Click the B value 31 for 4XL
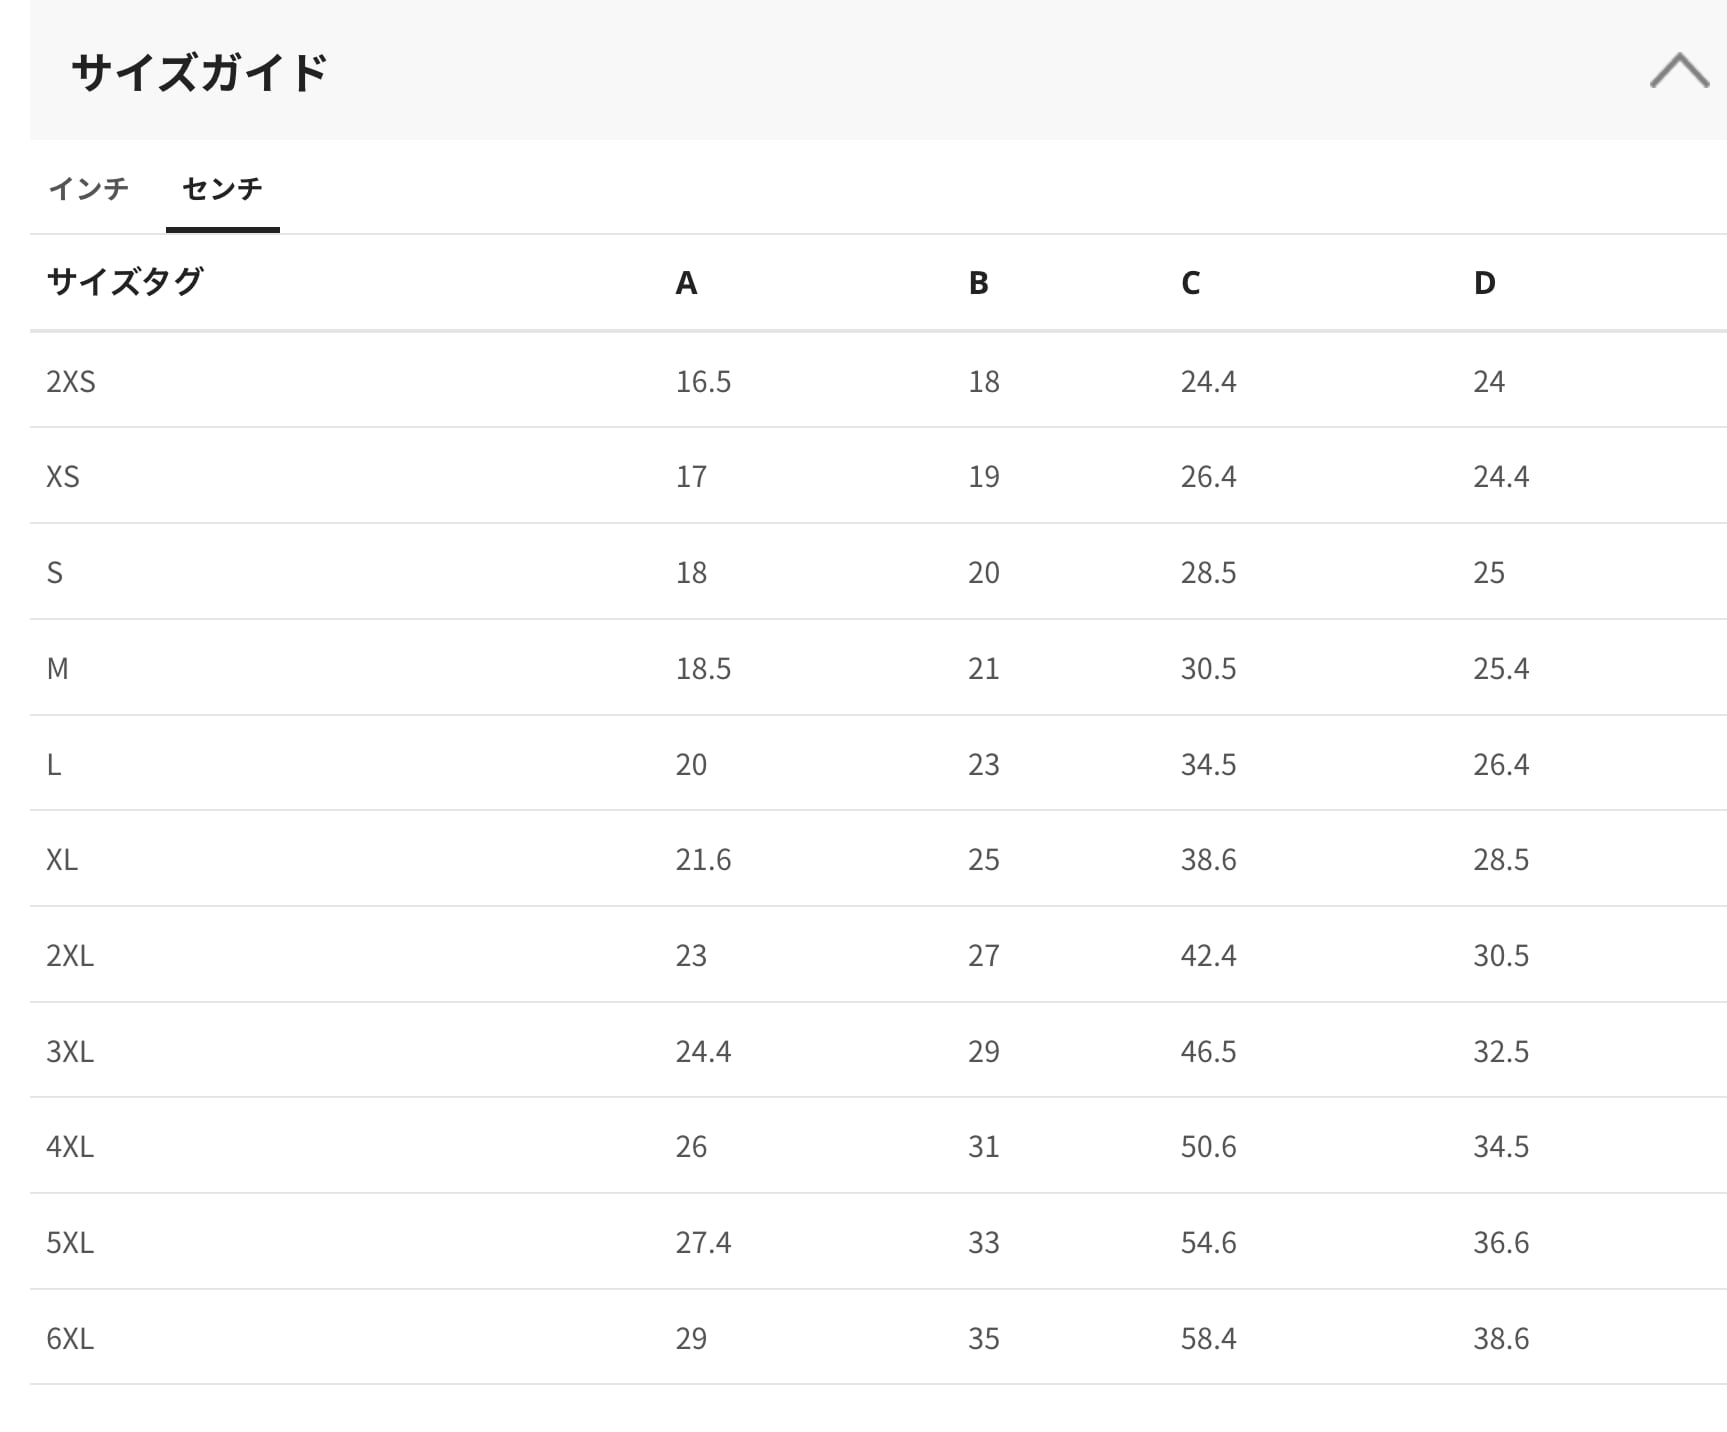Image resolution: width=1727 pixels, height=1432 pixels. coord(983,1146)
